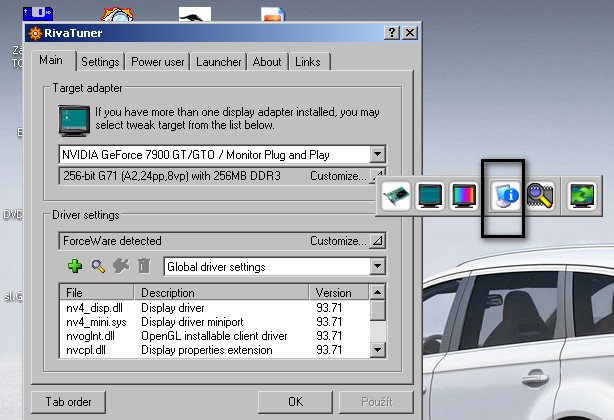Open the color spectrum monitor icon

(x=464, y=195)
